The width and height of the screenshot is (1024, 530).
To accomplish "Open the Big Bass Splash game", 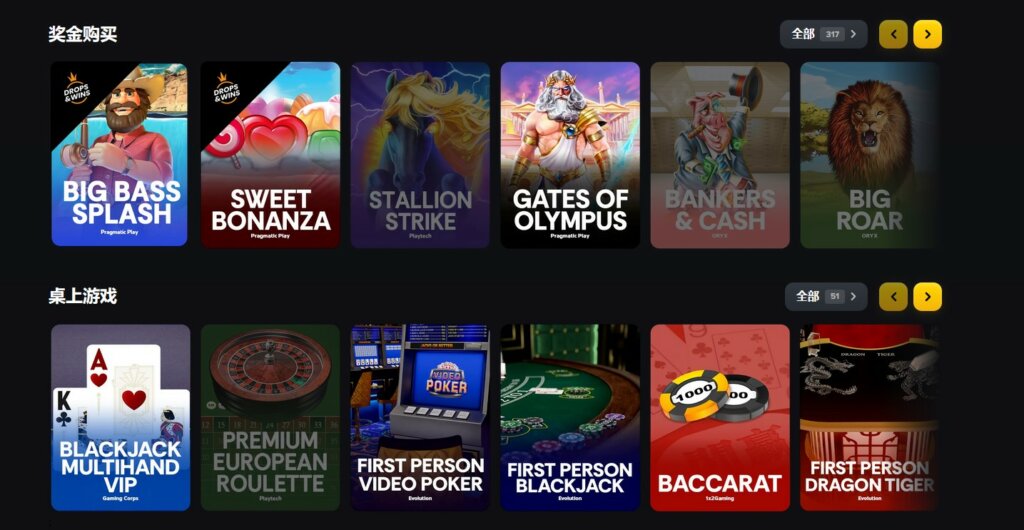I will pos(120,155).
